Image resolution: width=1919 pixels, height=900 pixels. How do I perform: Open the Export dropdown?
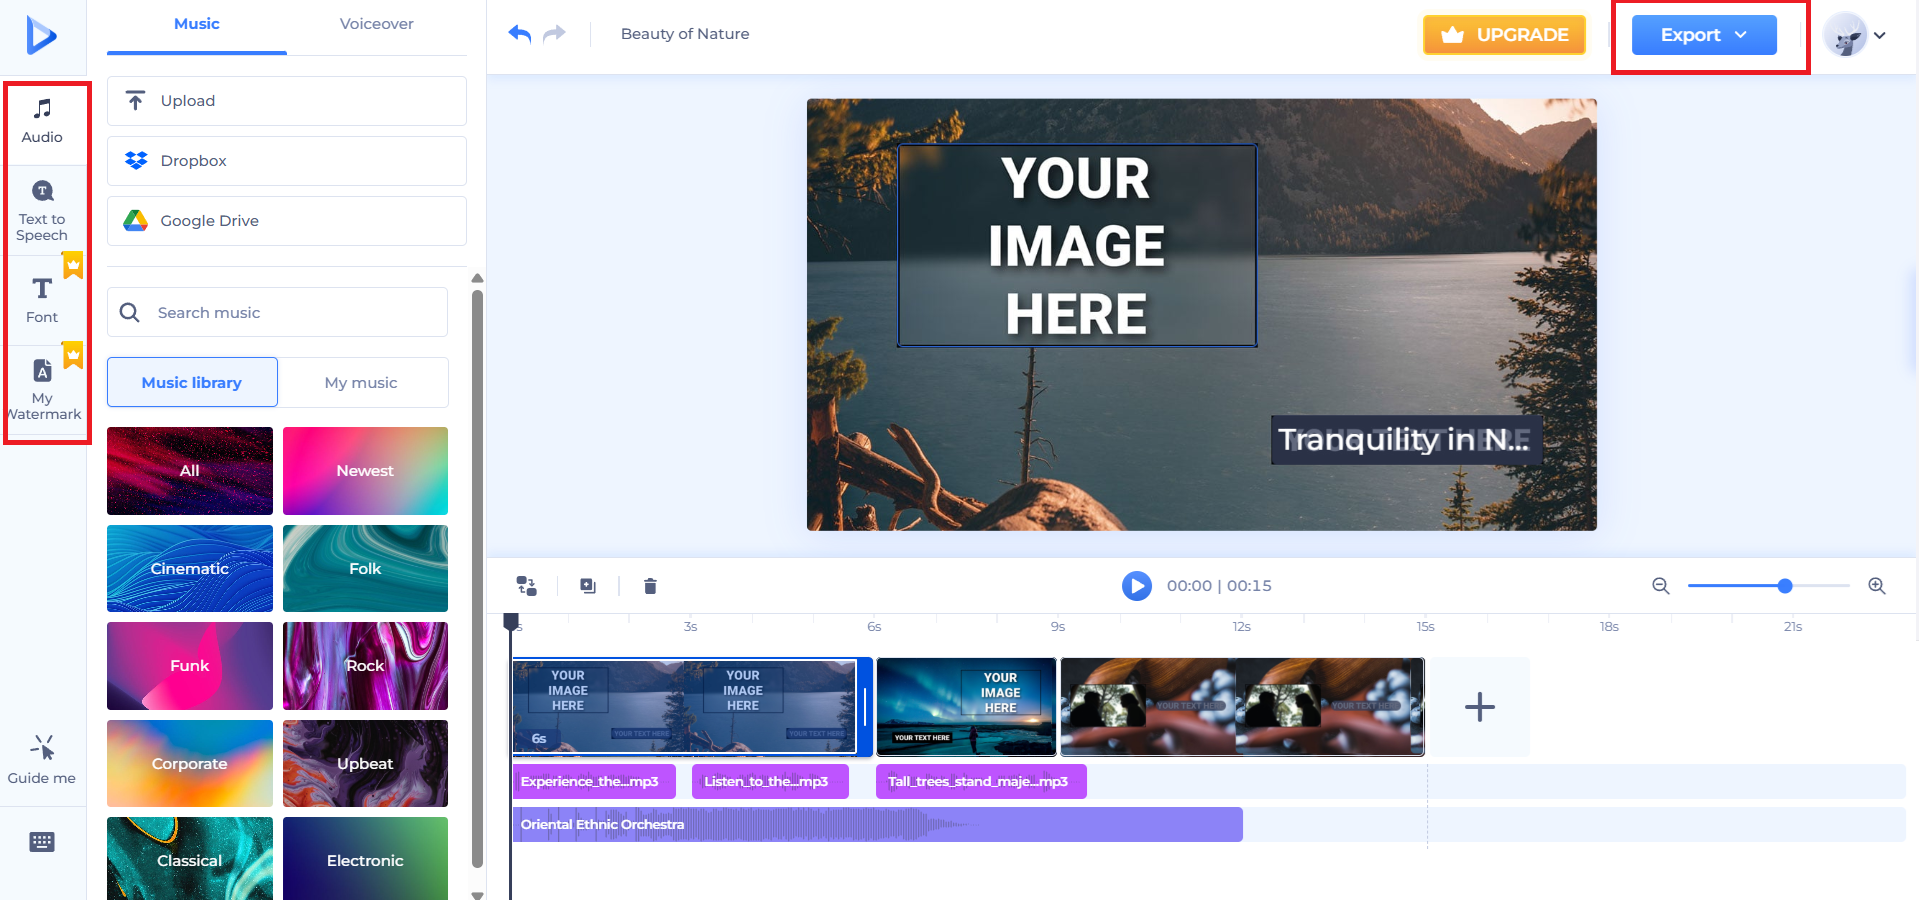coord(1704,35)
